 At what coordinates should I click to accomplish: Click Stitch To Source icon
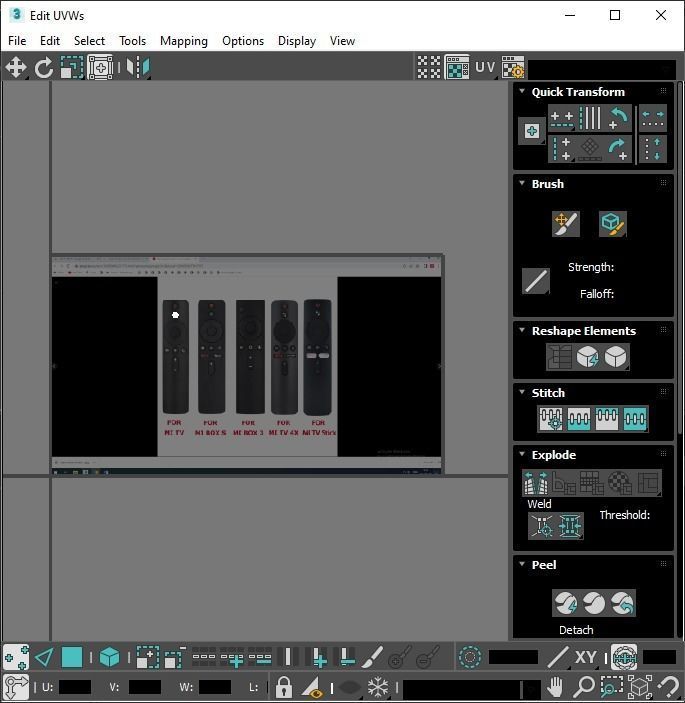pos(607,419)
